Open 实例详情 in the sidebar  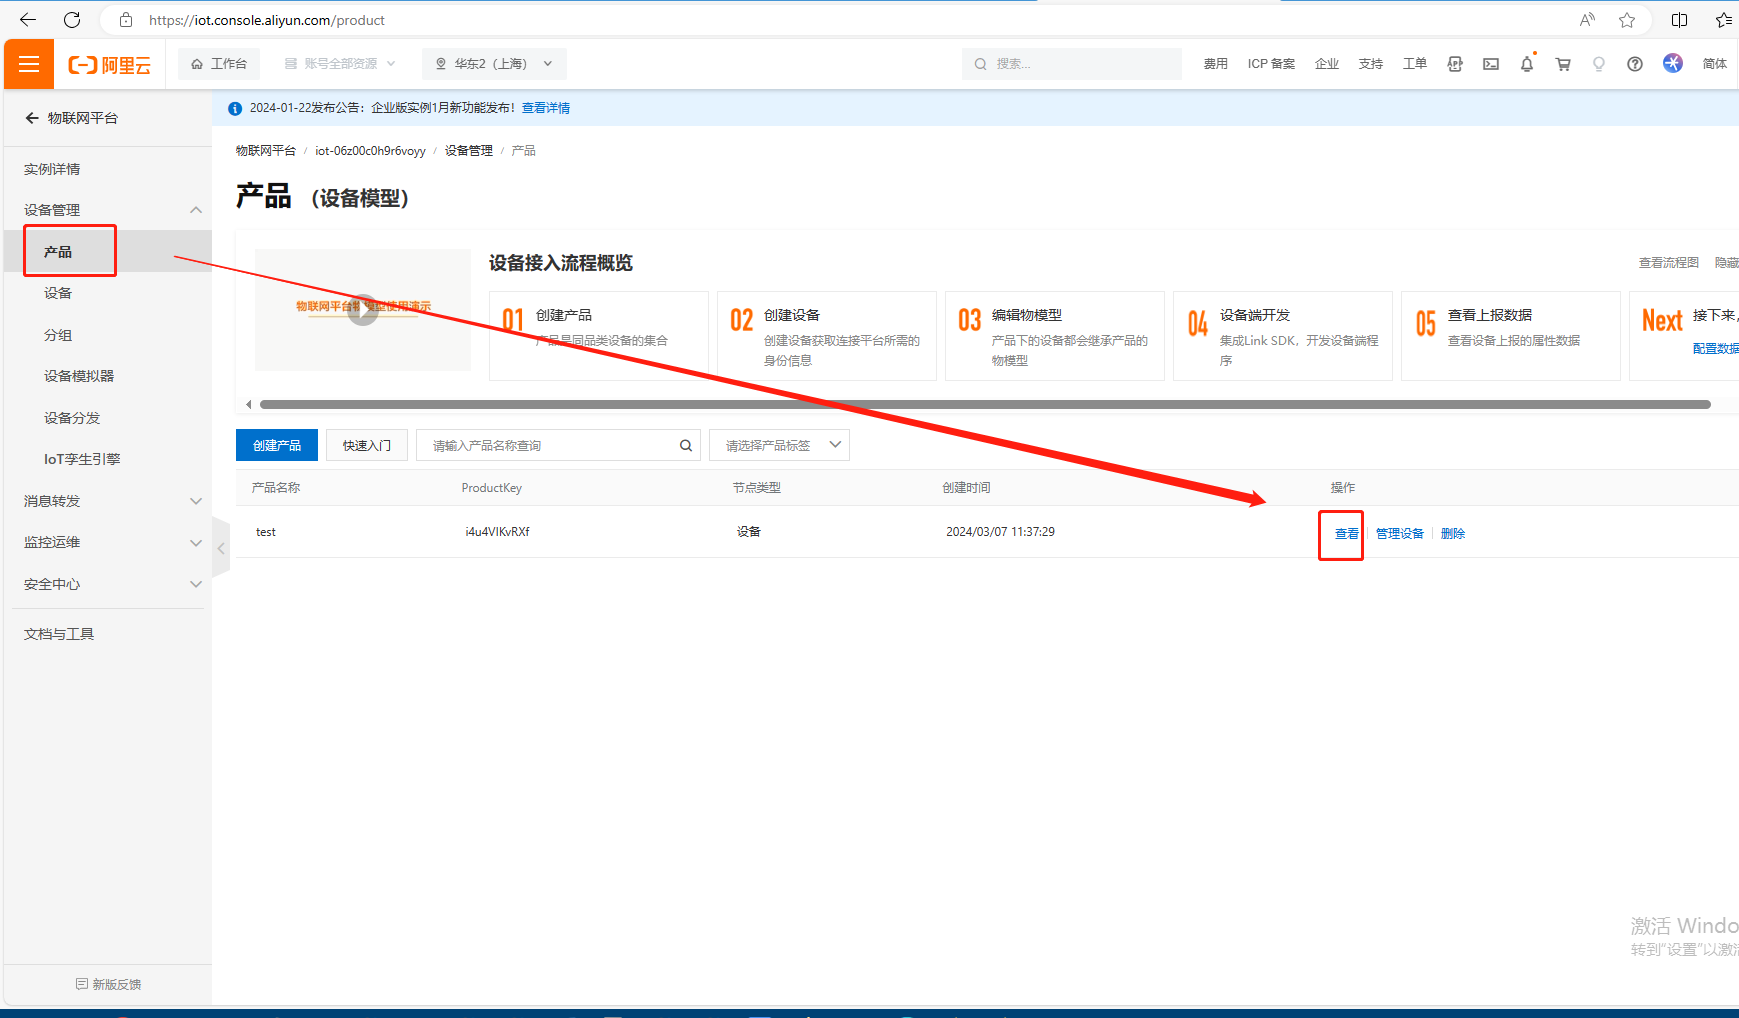[52, 169]
